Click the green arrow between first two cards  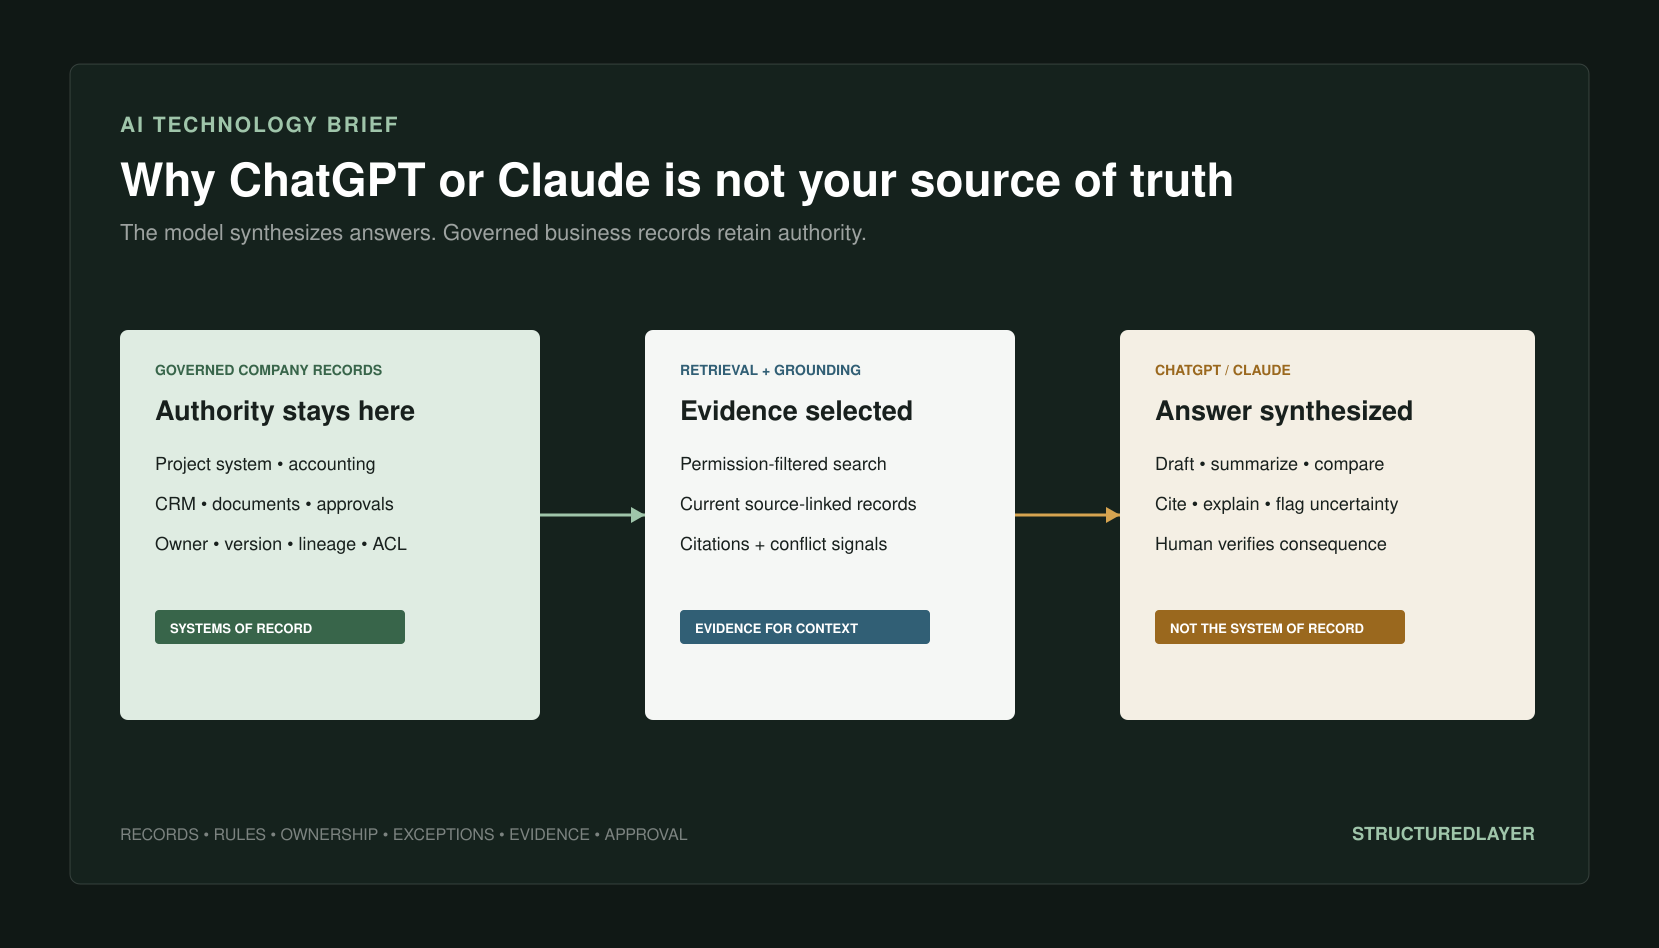(592, 515)
